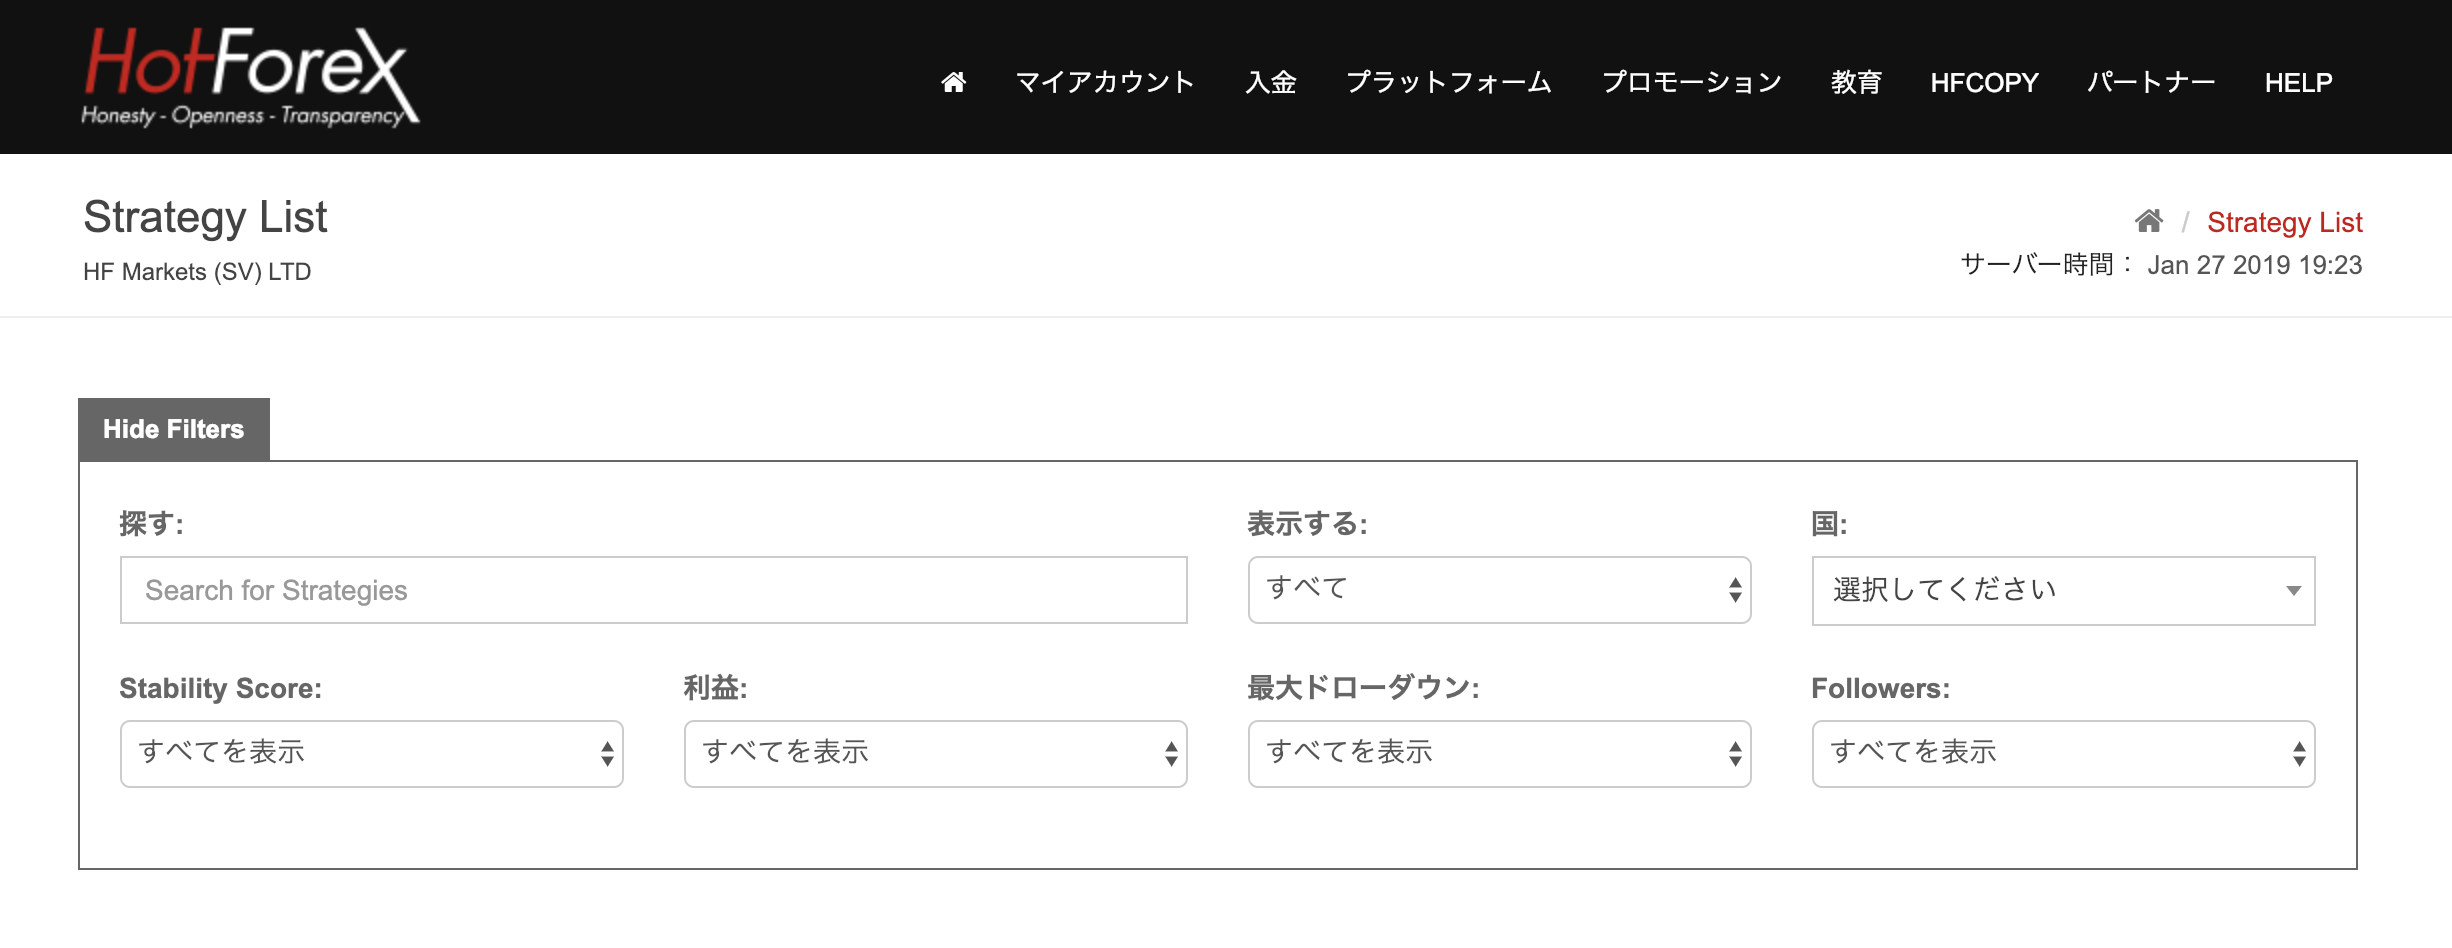Click the Hide Filters button
The width and height of the screenshot is (2452, 948).
click(x=174, y=429)
